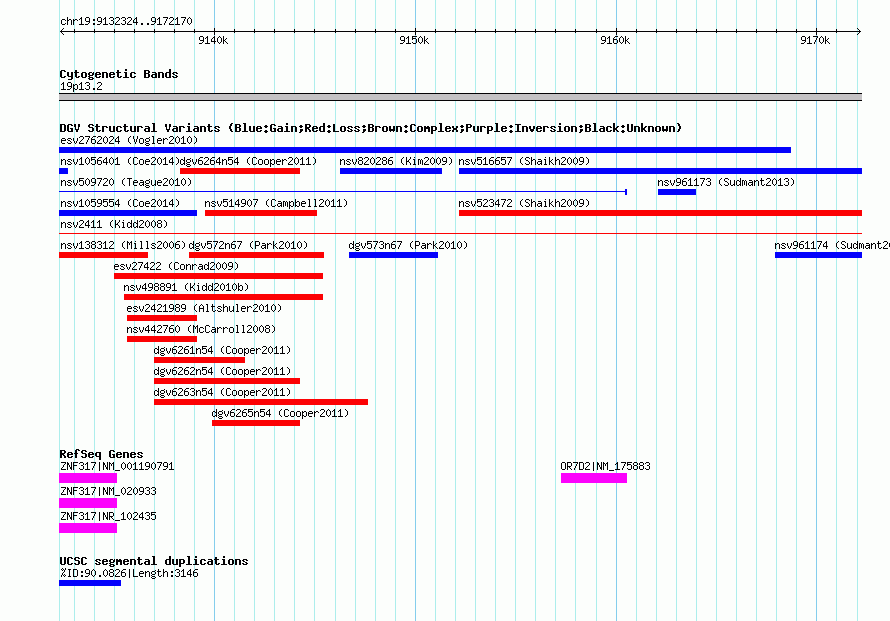Select dgv6262n54 (Cooper2011) label

click(x=222, y=371)
